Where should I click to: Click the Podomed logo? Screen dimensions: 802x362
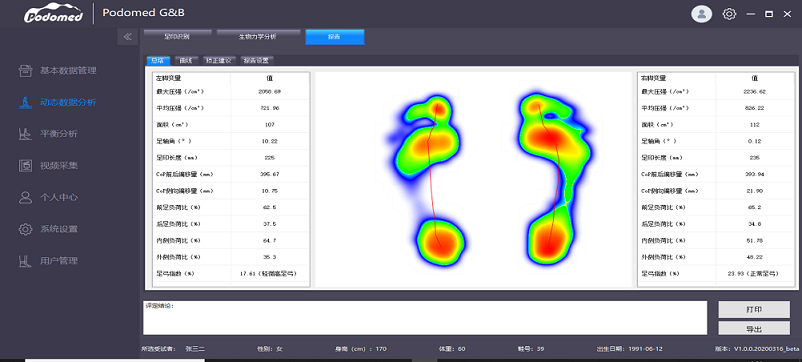coord(53,13)
